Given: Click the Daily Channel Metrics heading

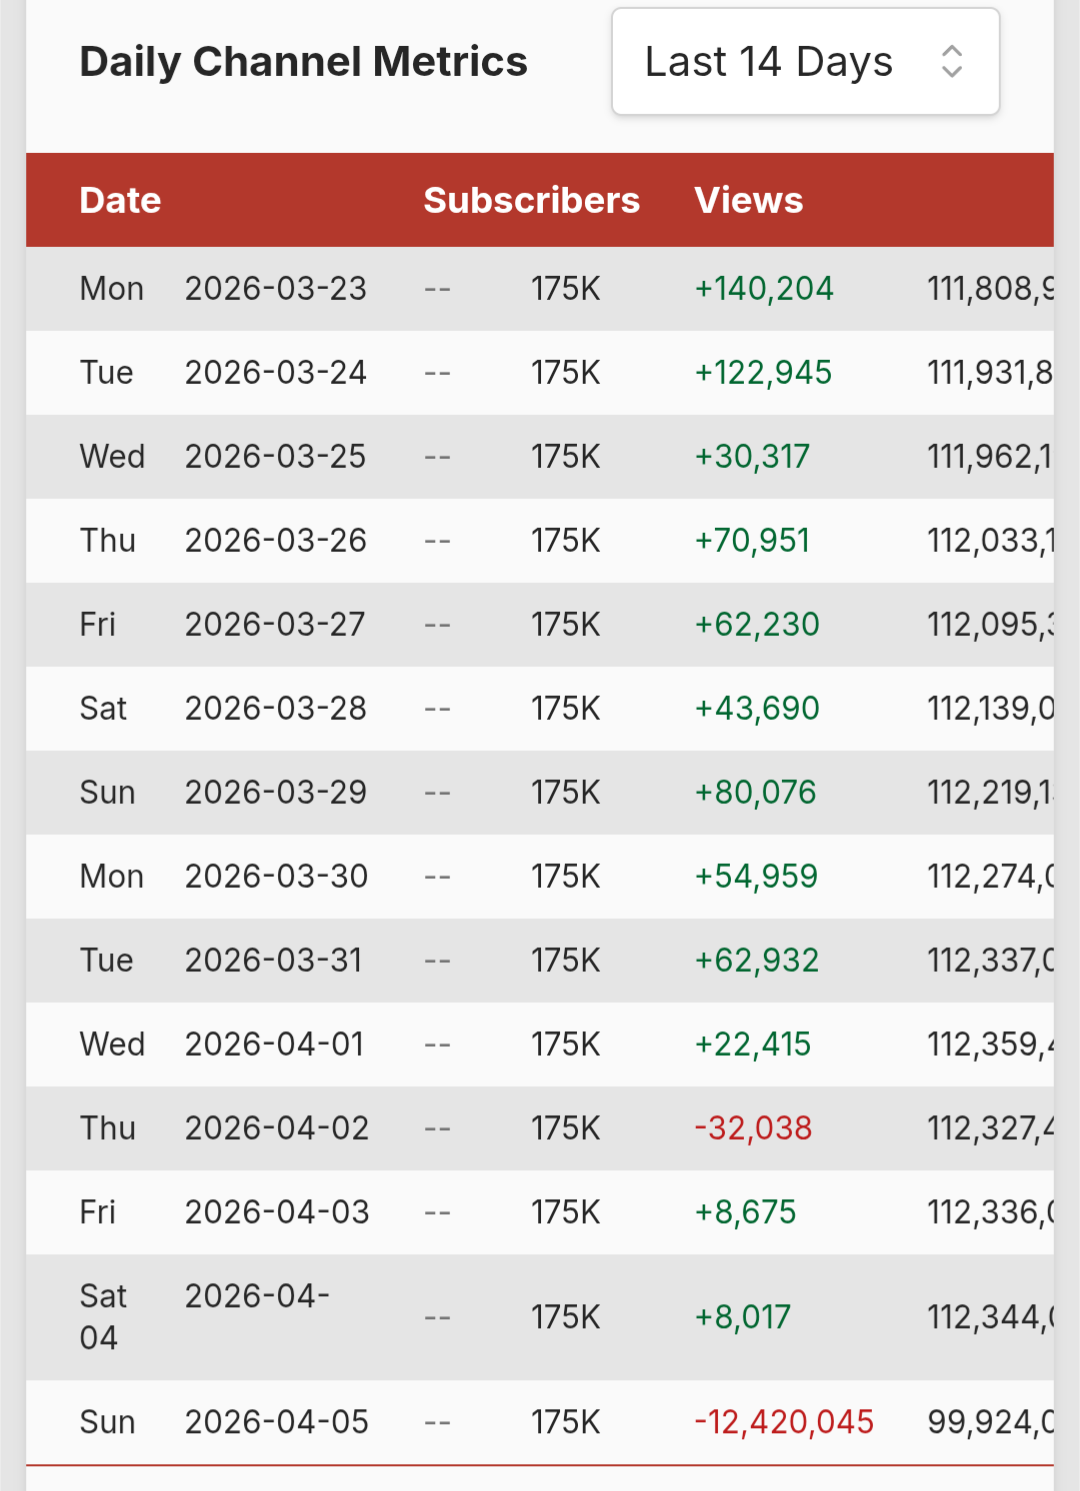Looking at the screenshot, I should 303,62.
